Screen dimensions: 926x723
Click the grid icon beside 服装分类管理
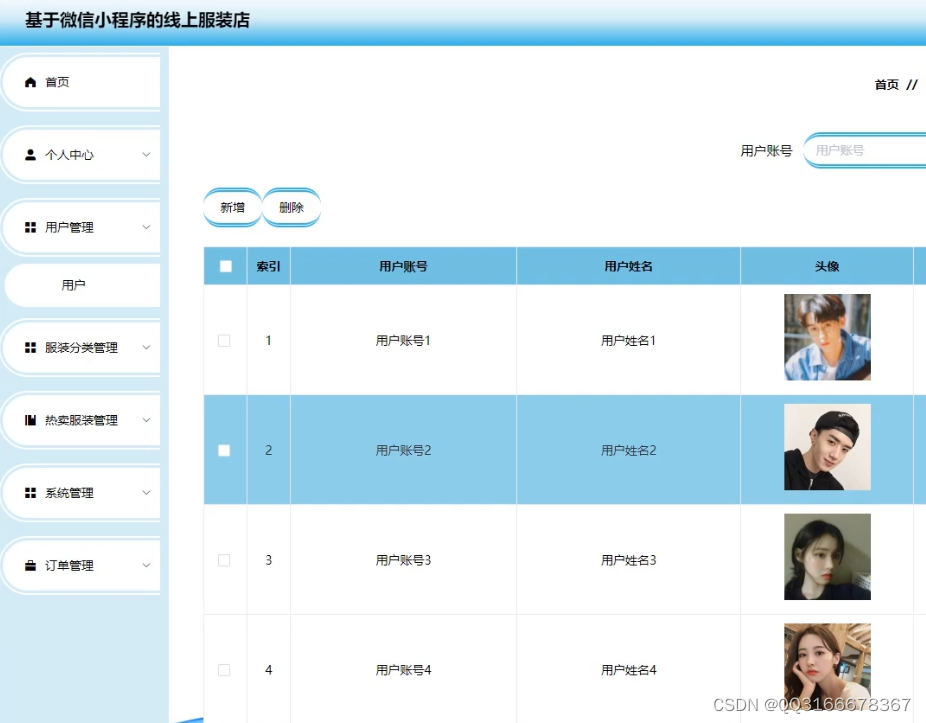pos(30,347)
